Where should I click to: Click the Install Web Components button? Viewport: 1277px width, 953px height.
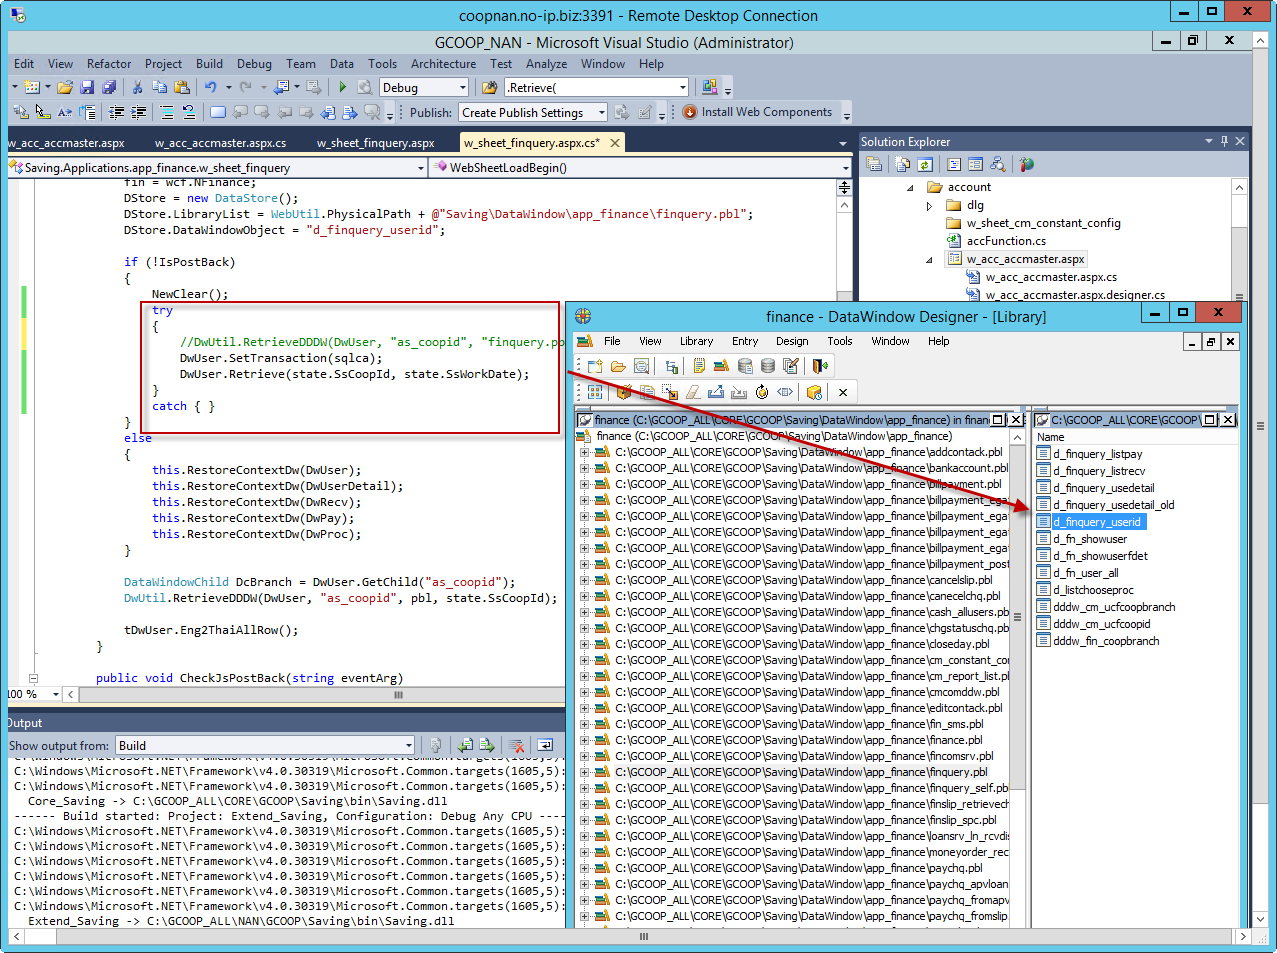758,112
